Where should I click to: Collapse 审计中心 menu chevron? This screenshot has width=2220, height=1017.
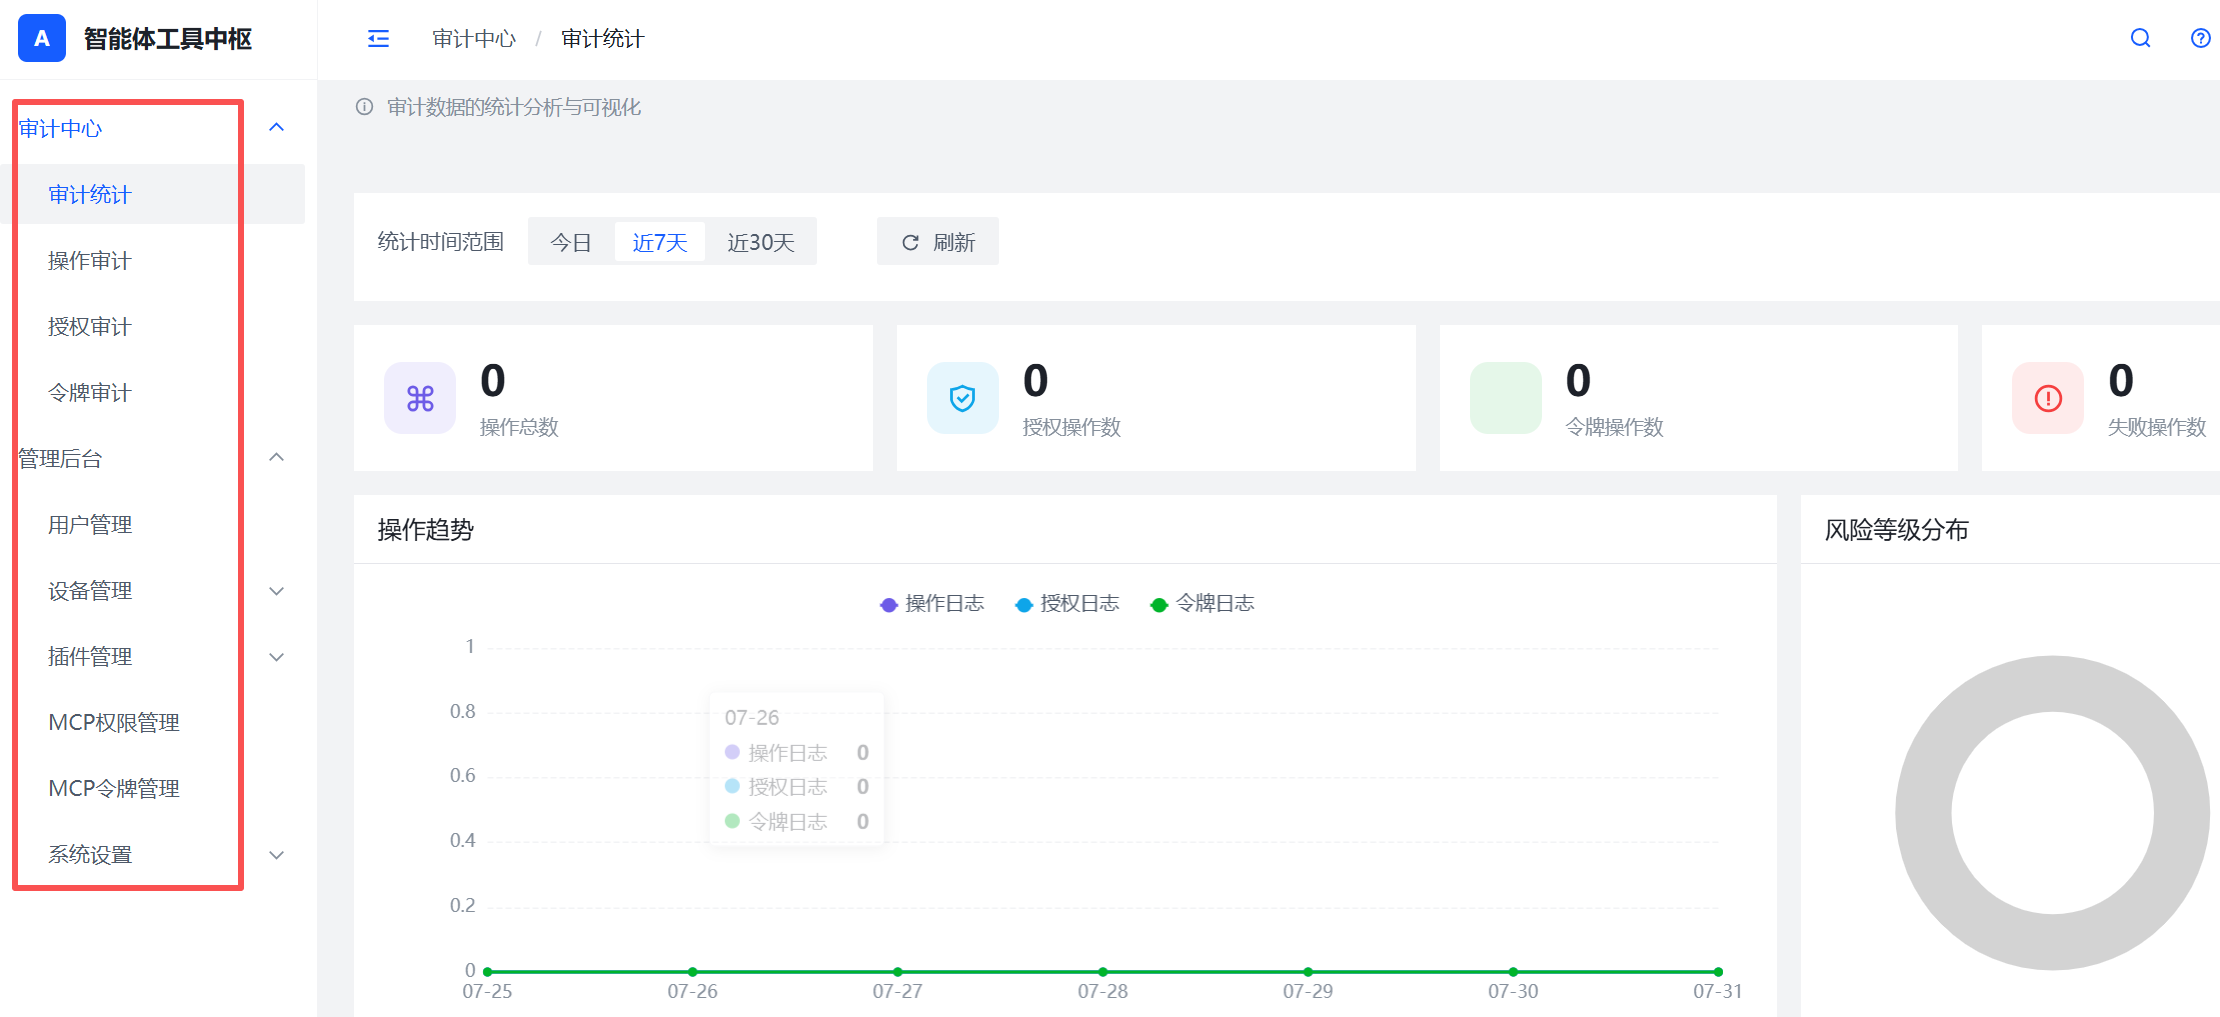coord(277,127)
